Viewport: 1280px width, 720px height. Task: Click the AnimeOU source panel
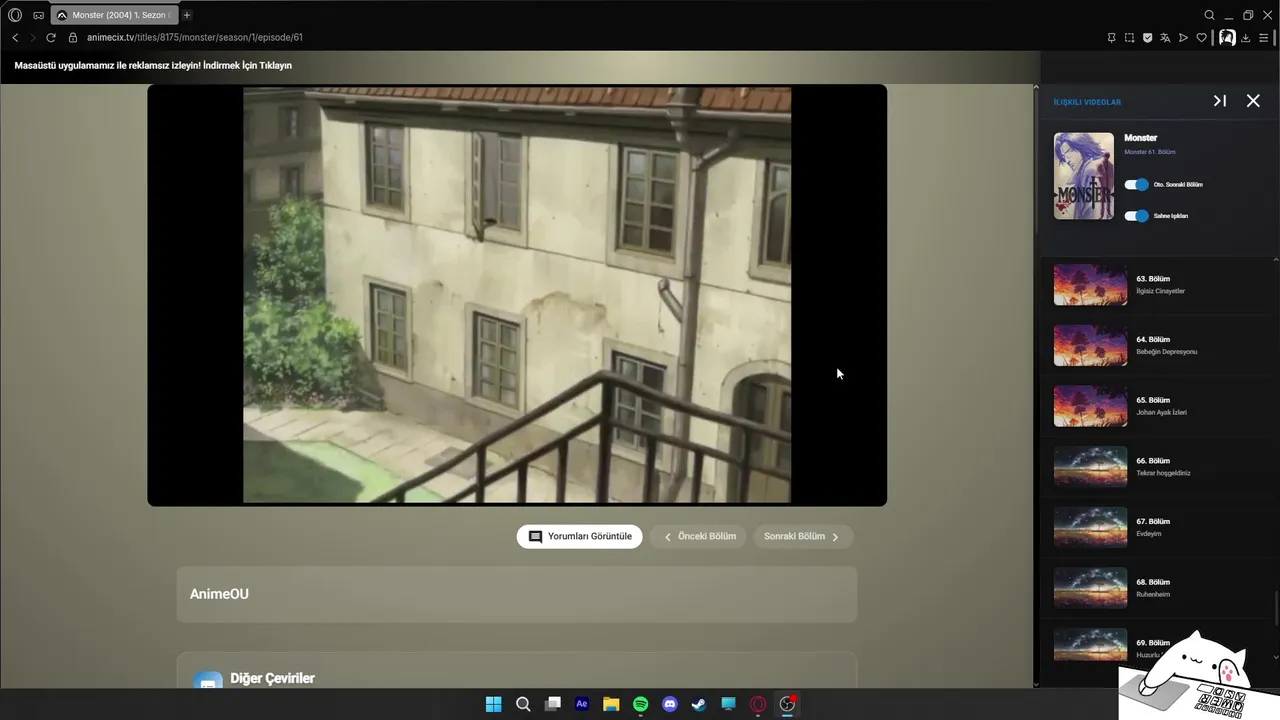pyautogui.click(x=517, y=595)
